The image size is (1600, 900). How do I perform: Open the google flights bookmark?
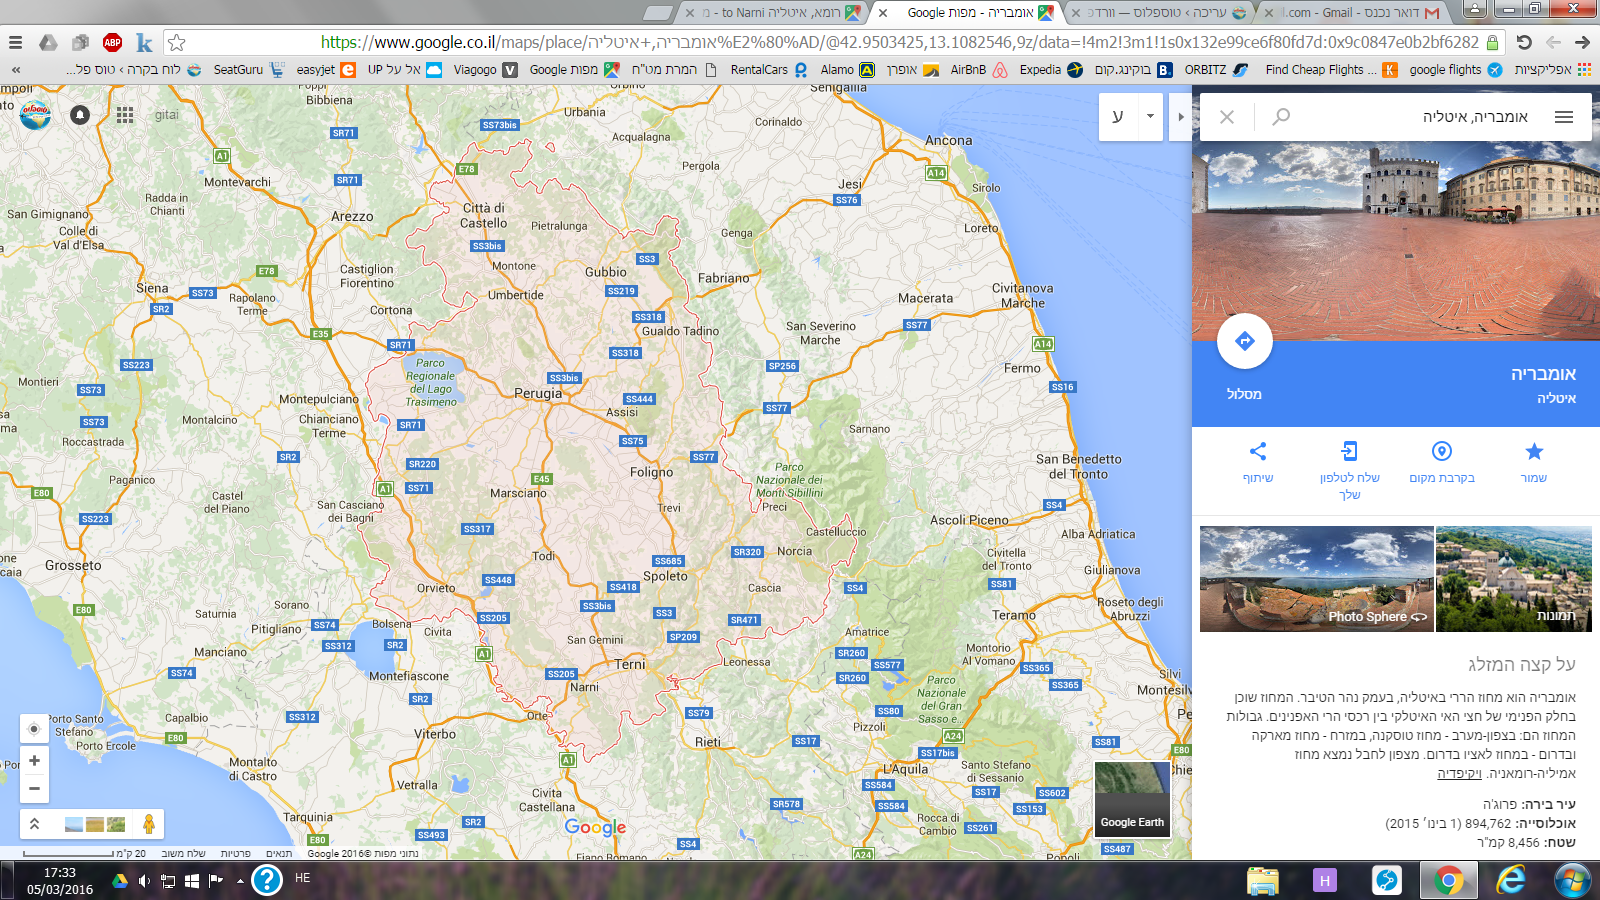point(1456,70)
